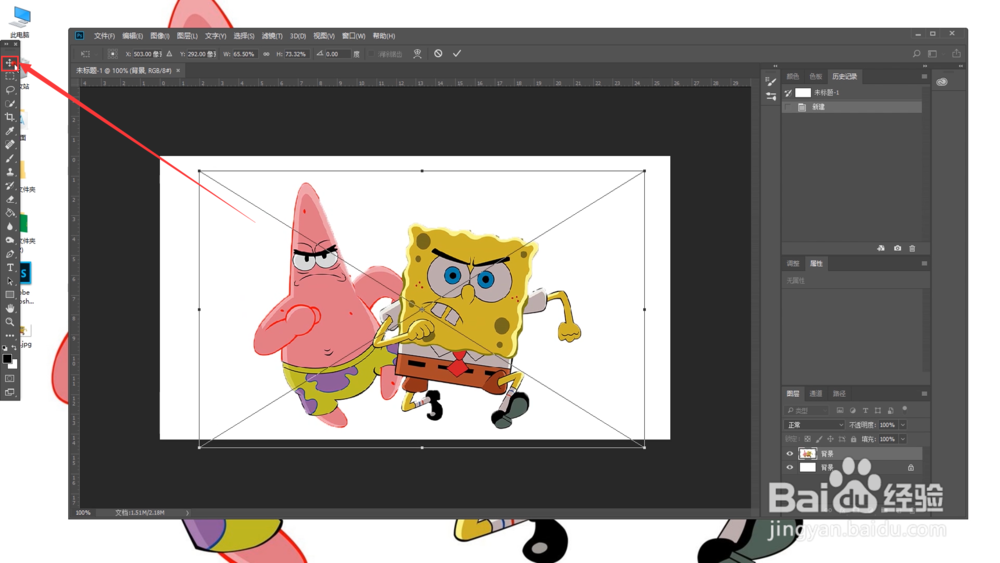Switch to the 通道 tab
Viewport: 1000px width, 563px height.
point(816,394)
